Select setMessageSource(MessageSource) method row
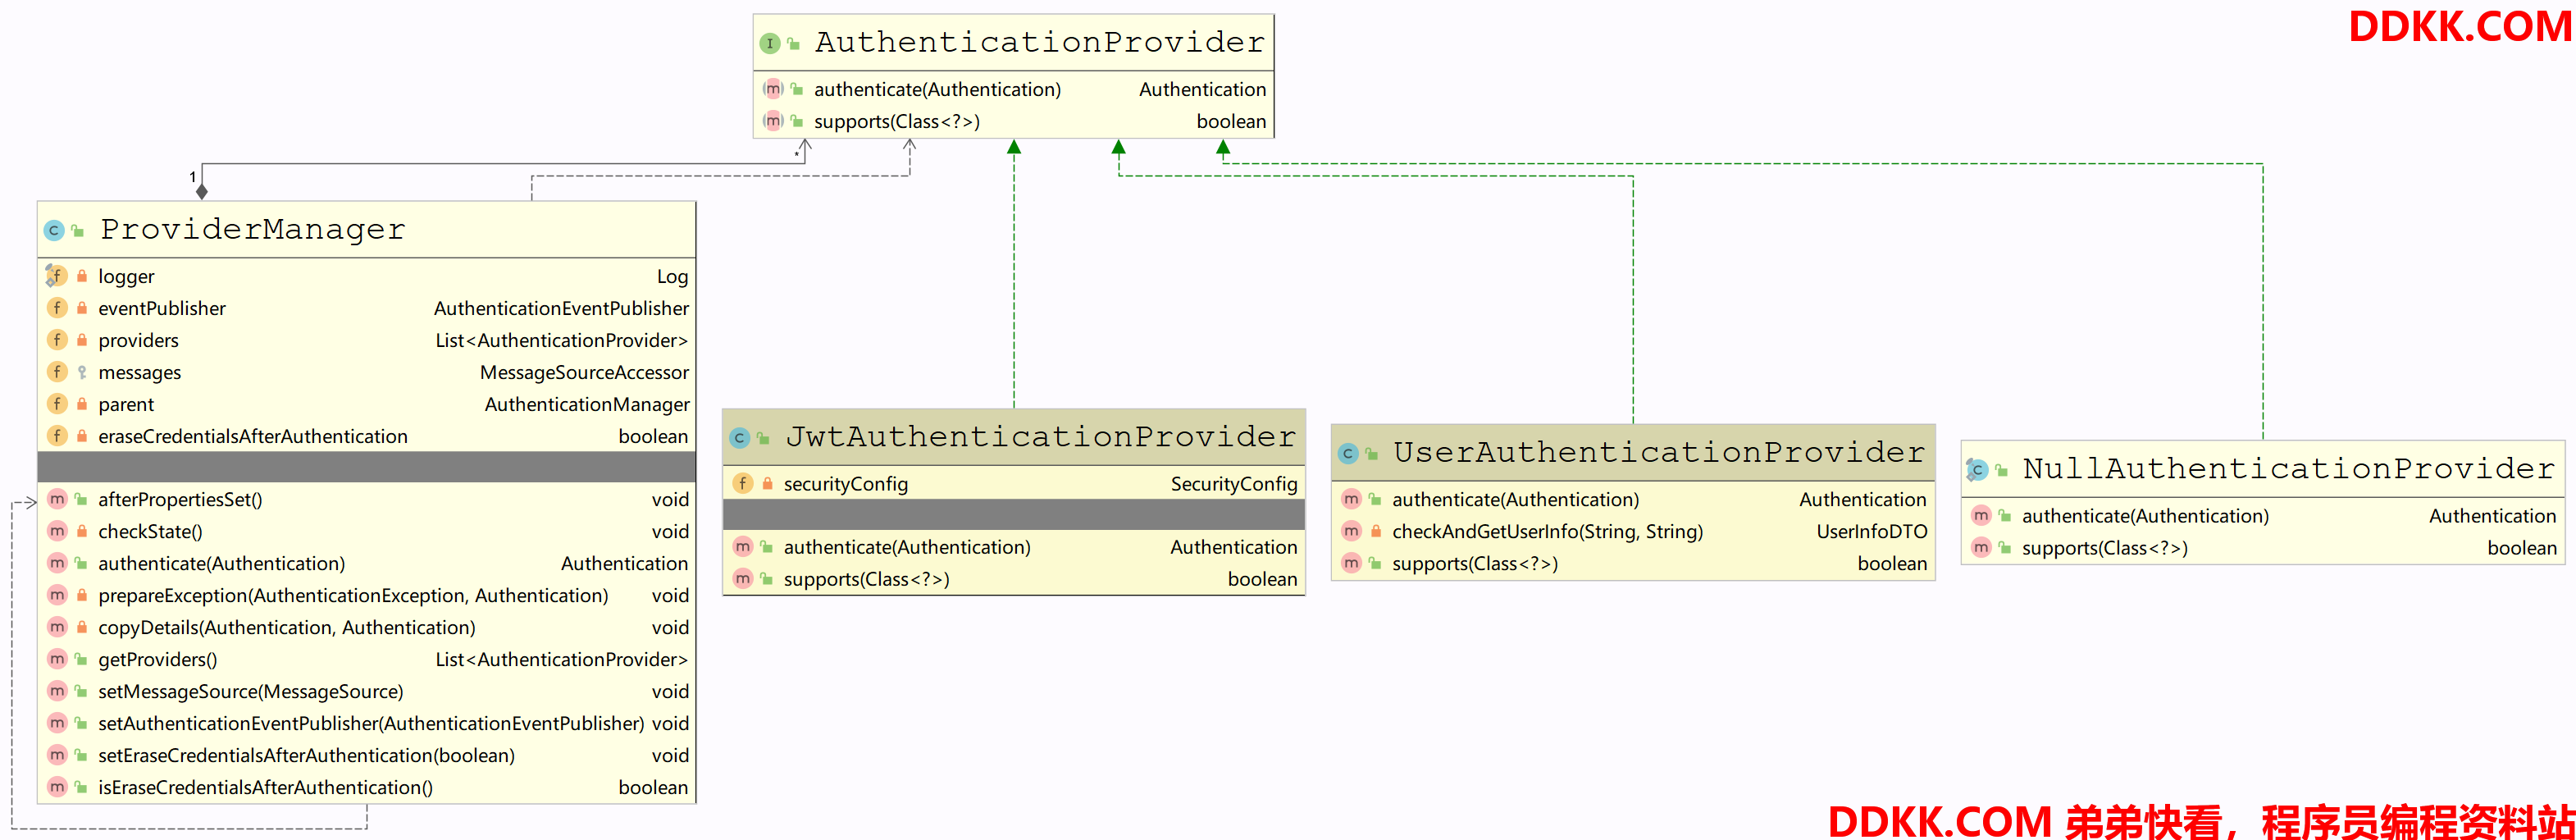Screen dimensions: 2576x840 point(250,691)
